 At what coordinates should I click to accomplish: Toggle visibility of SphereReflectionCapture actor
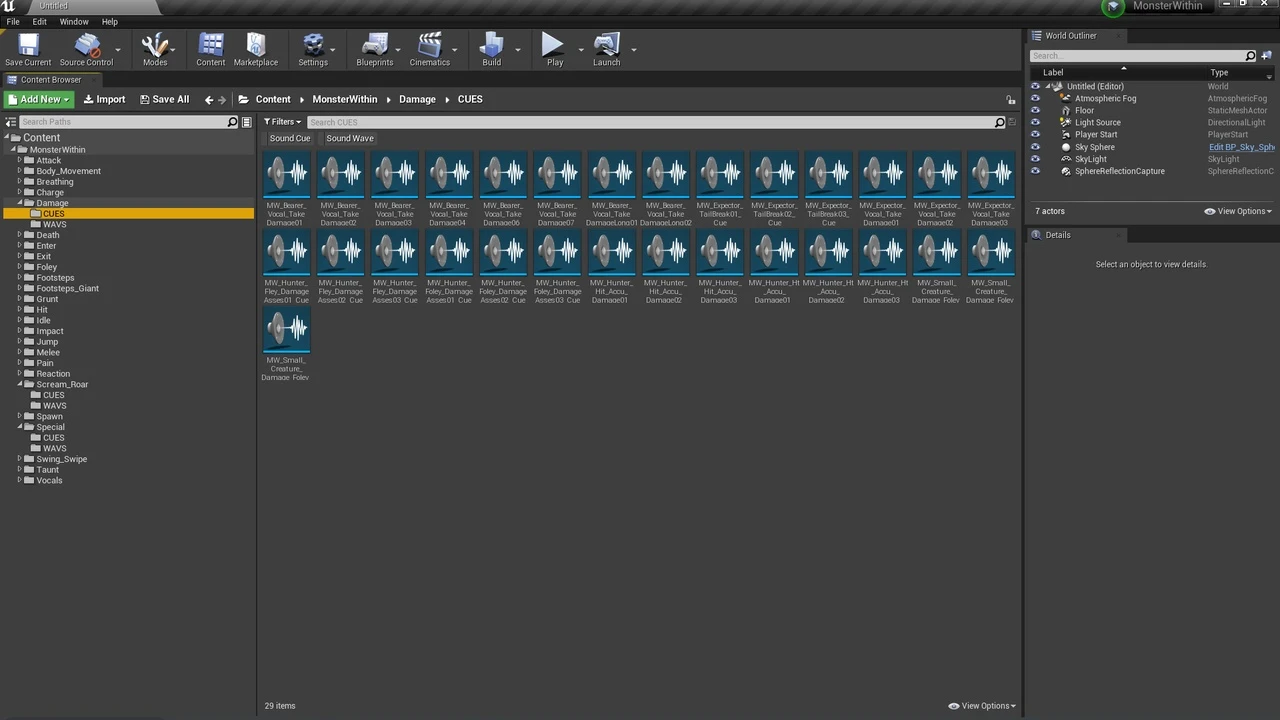coord(1035,171)
